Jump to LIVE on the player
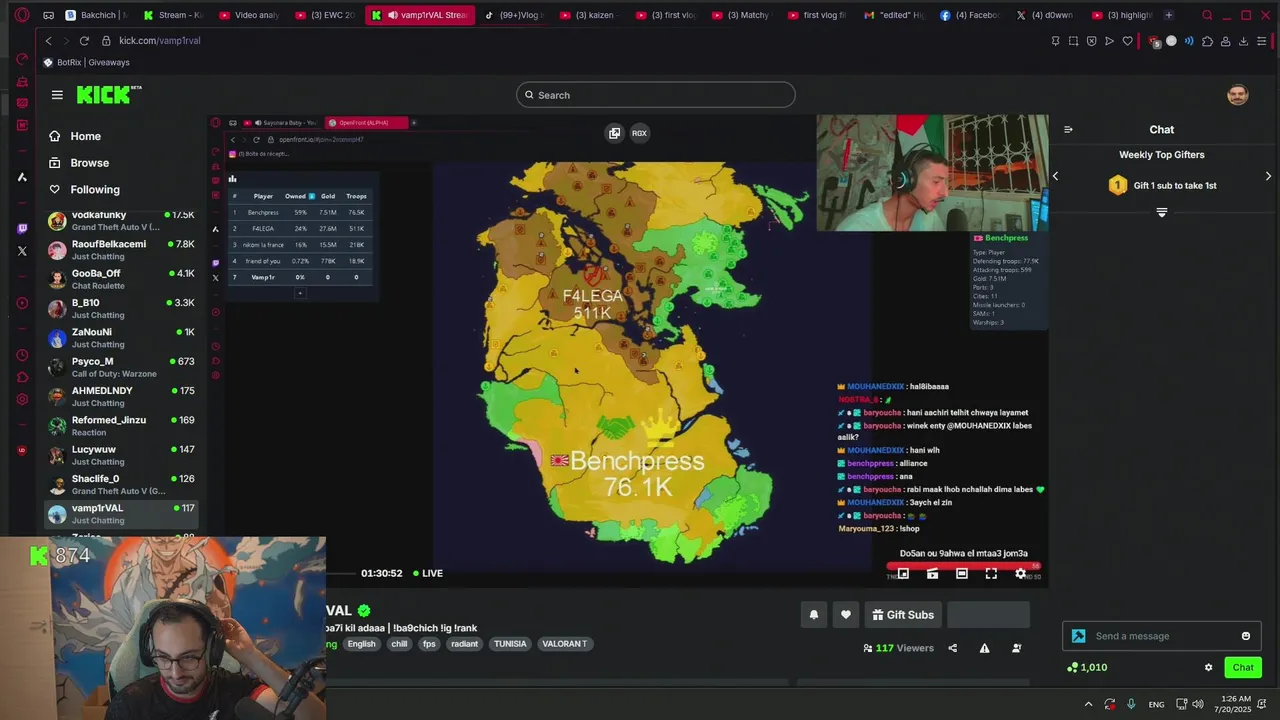 (427, 573)
